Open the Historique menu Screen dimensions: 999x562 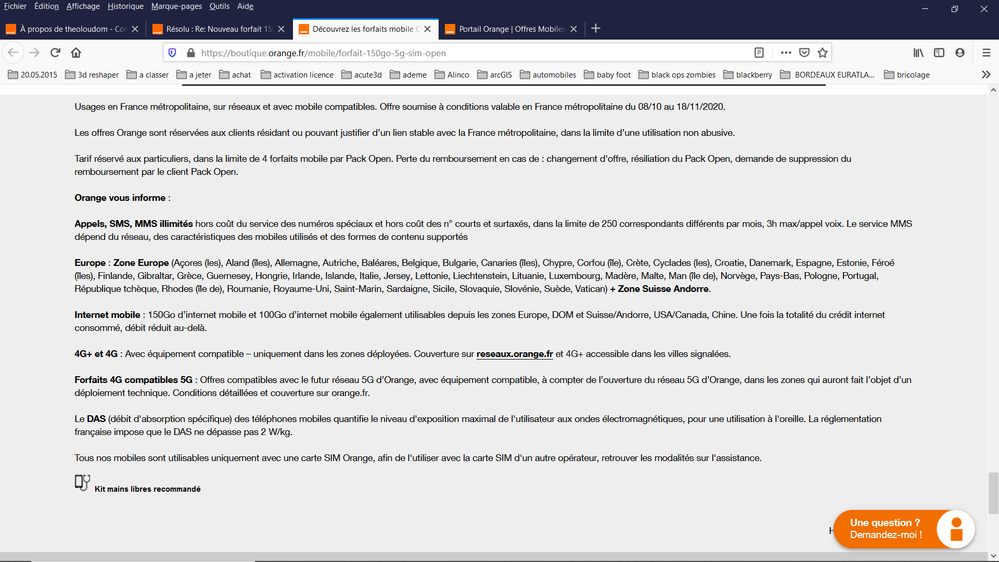click(x=125, y=6)
